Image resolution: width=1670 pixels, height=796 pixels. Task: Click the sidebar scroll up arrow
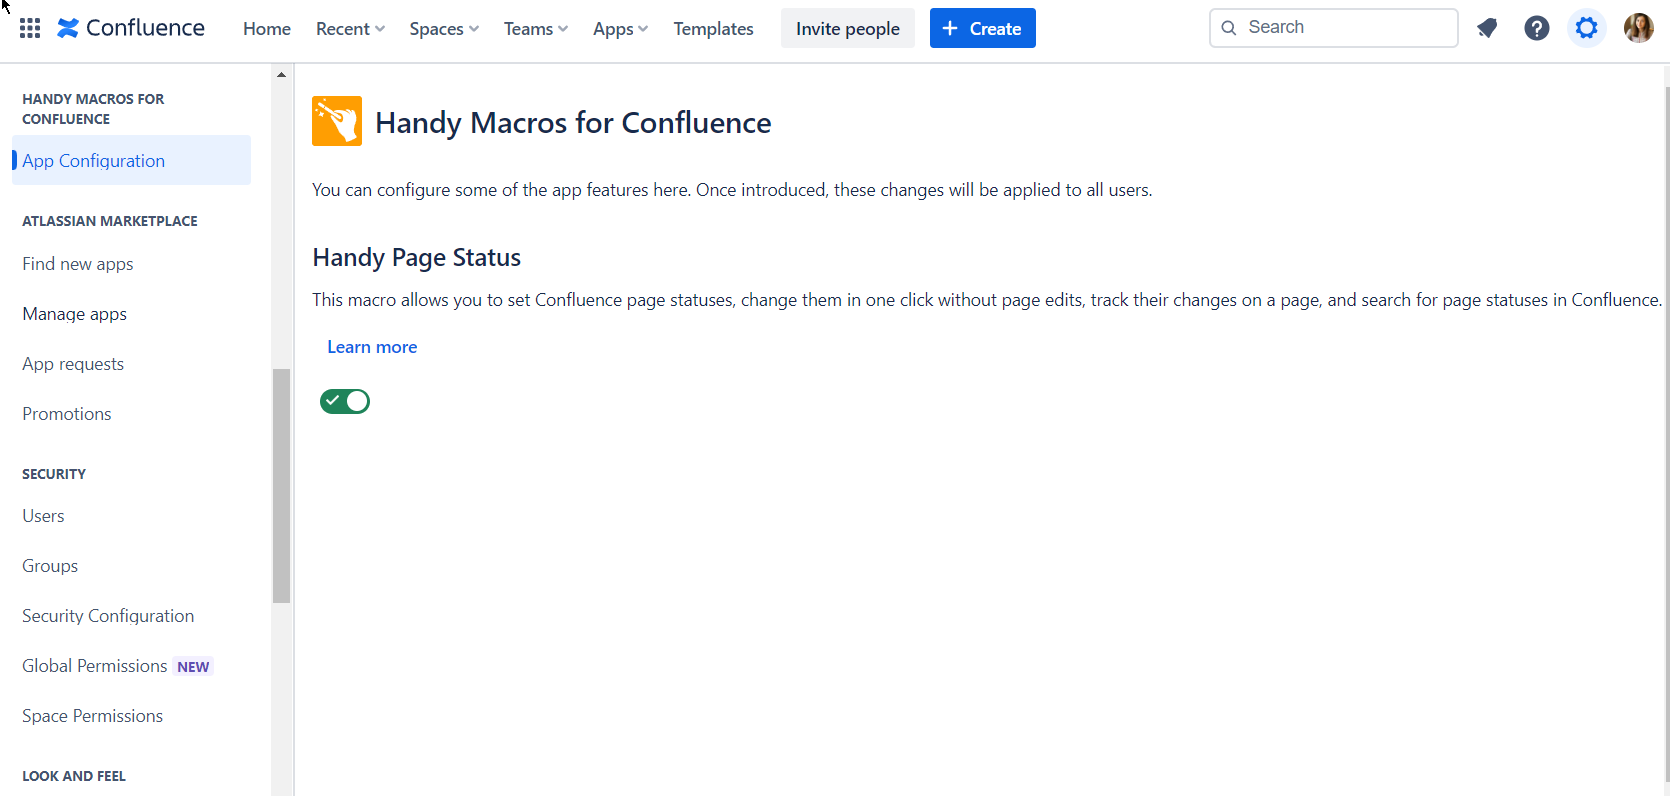coord(281,74)
